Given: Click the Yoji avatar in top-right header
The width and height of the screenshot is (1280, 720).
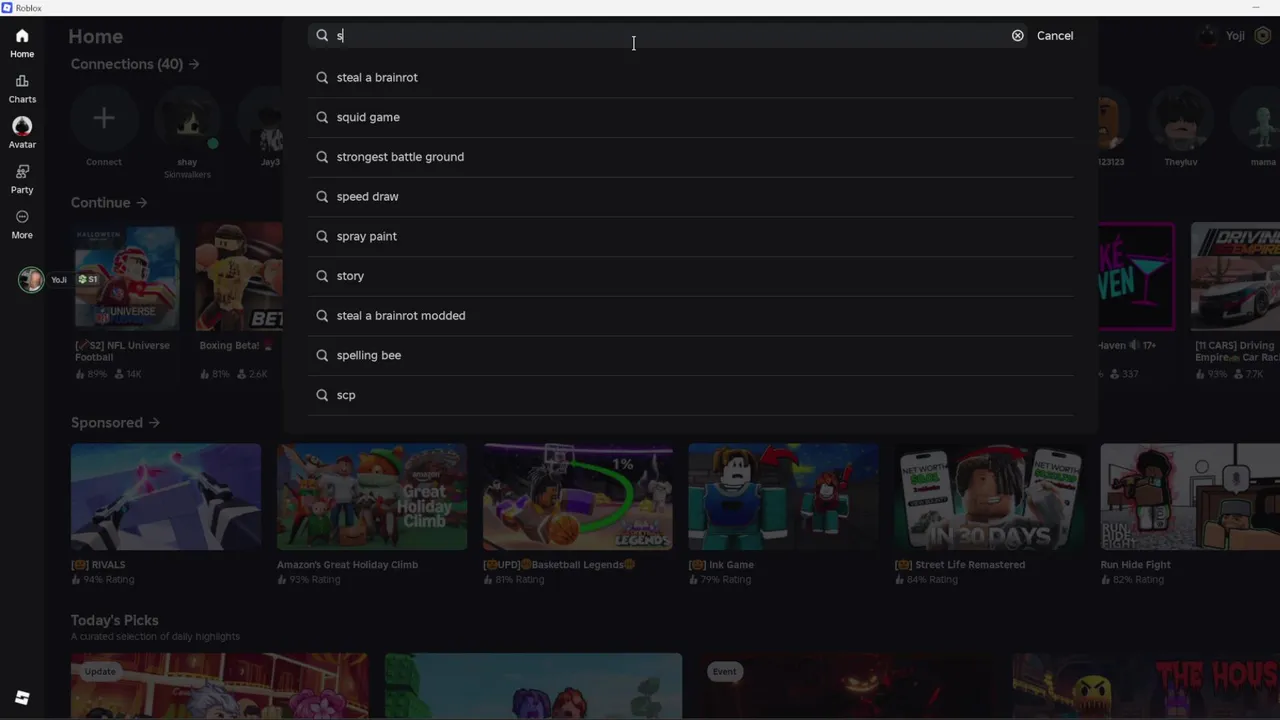Looking at the screenshot, I should pyautogui.click(x=1208, y=36).
